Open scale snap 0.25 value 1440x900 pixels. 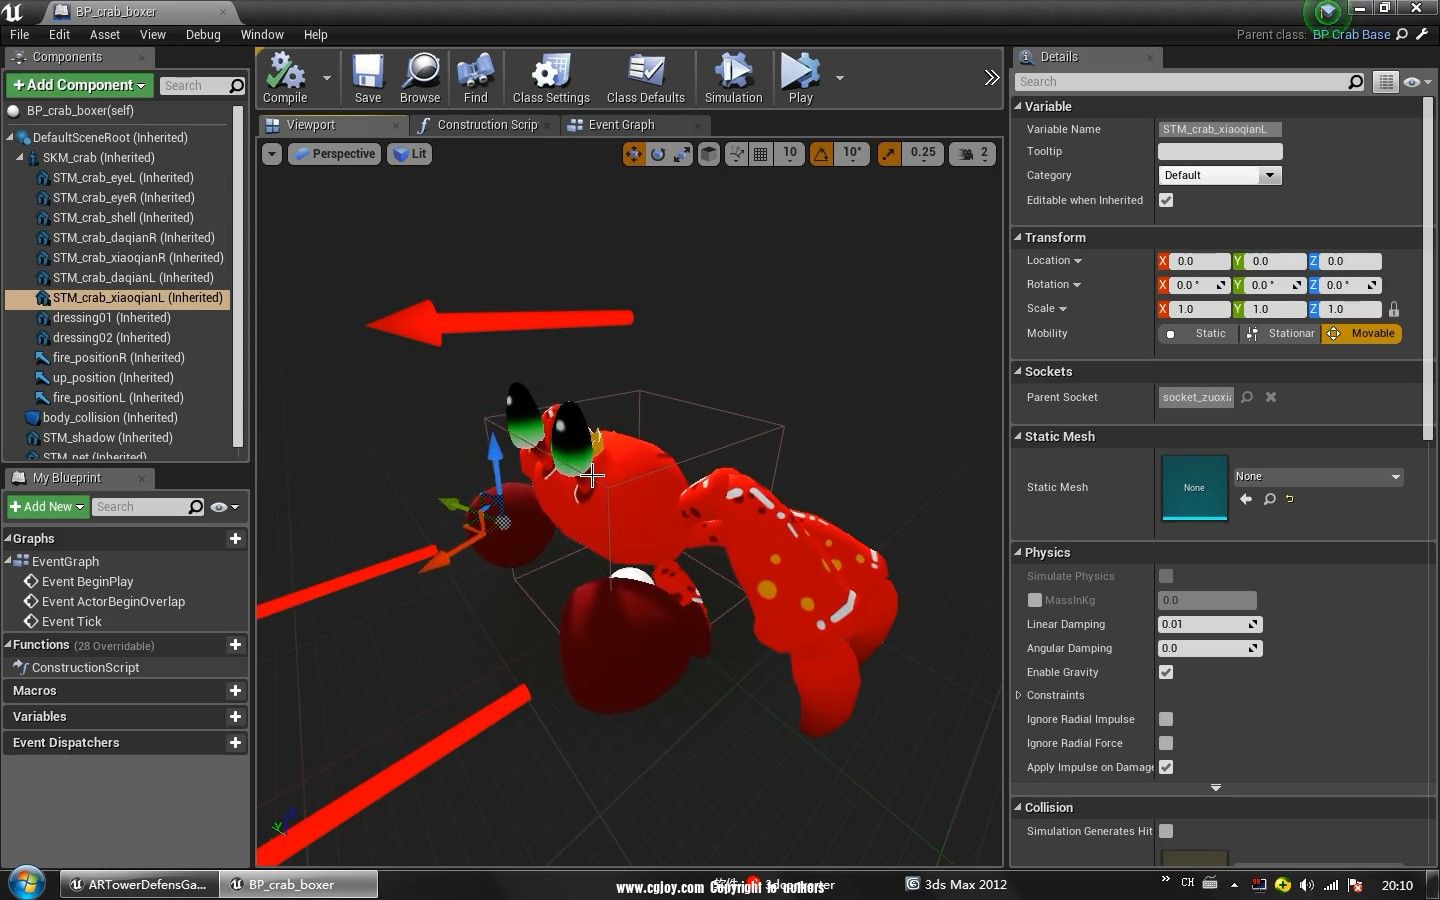[923, 154]
